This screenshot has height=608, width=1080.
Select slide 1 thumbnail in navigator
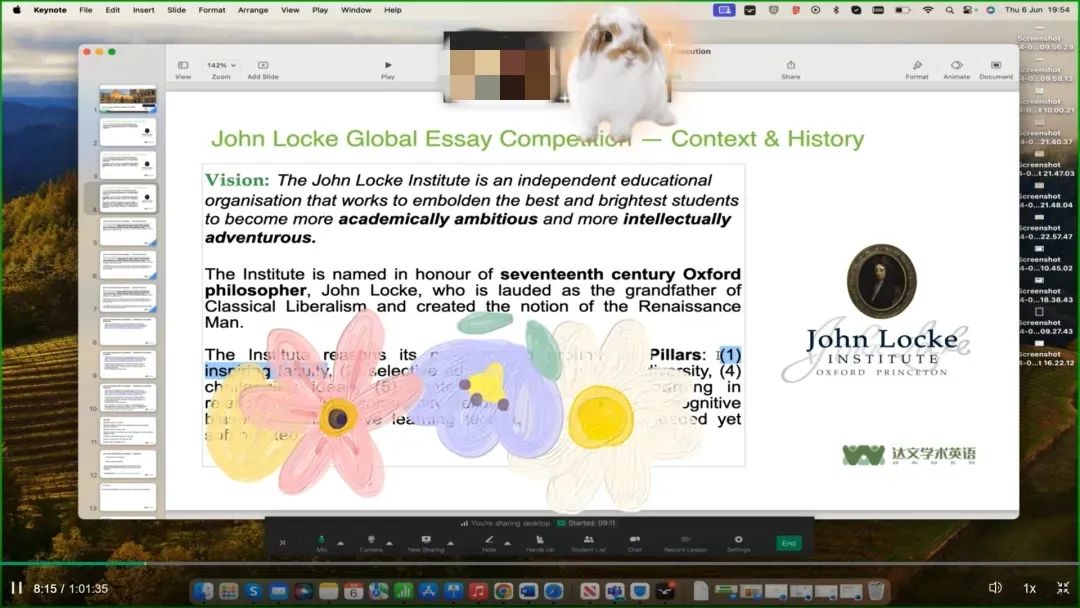128,98
